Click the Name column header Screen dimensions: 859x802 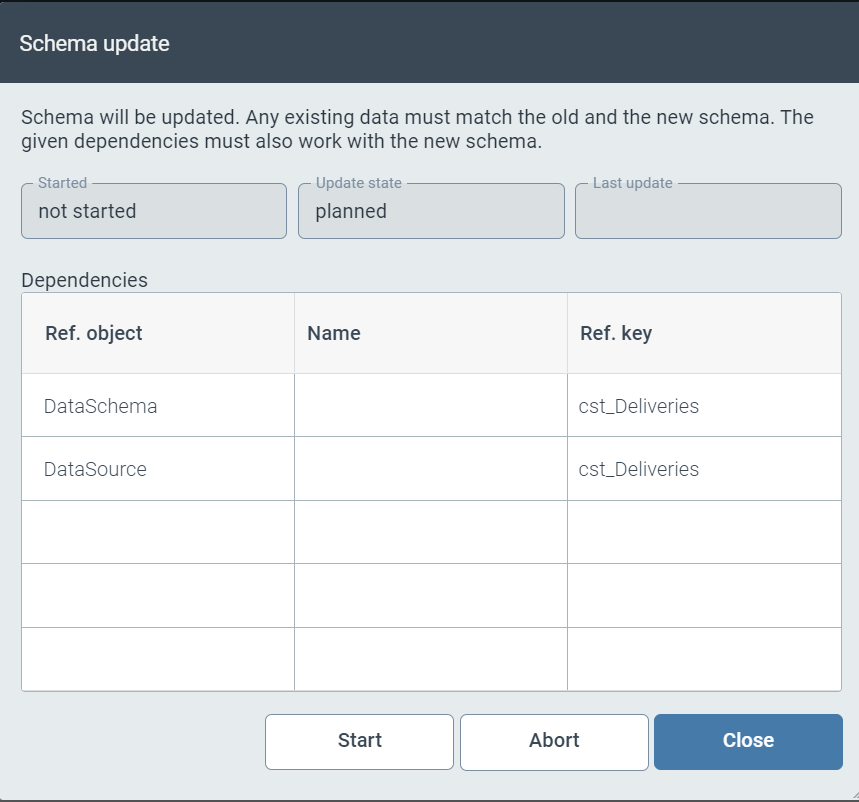[x=333, y=333]
